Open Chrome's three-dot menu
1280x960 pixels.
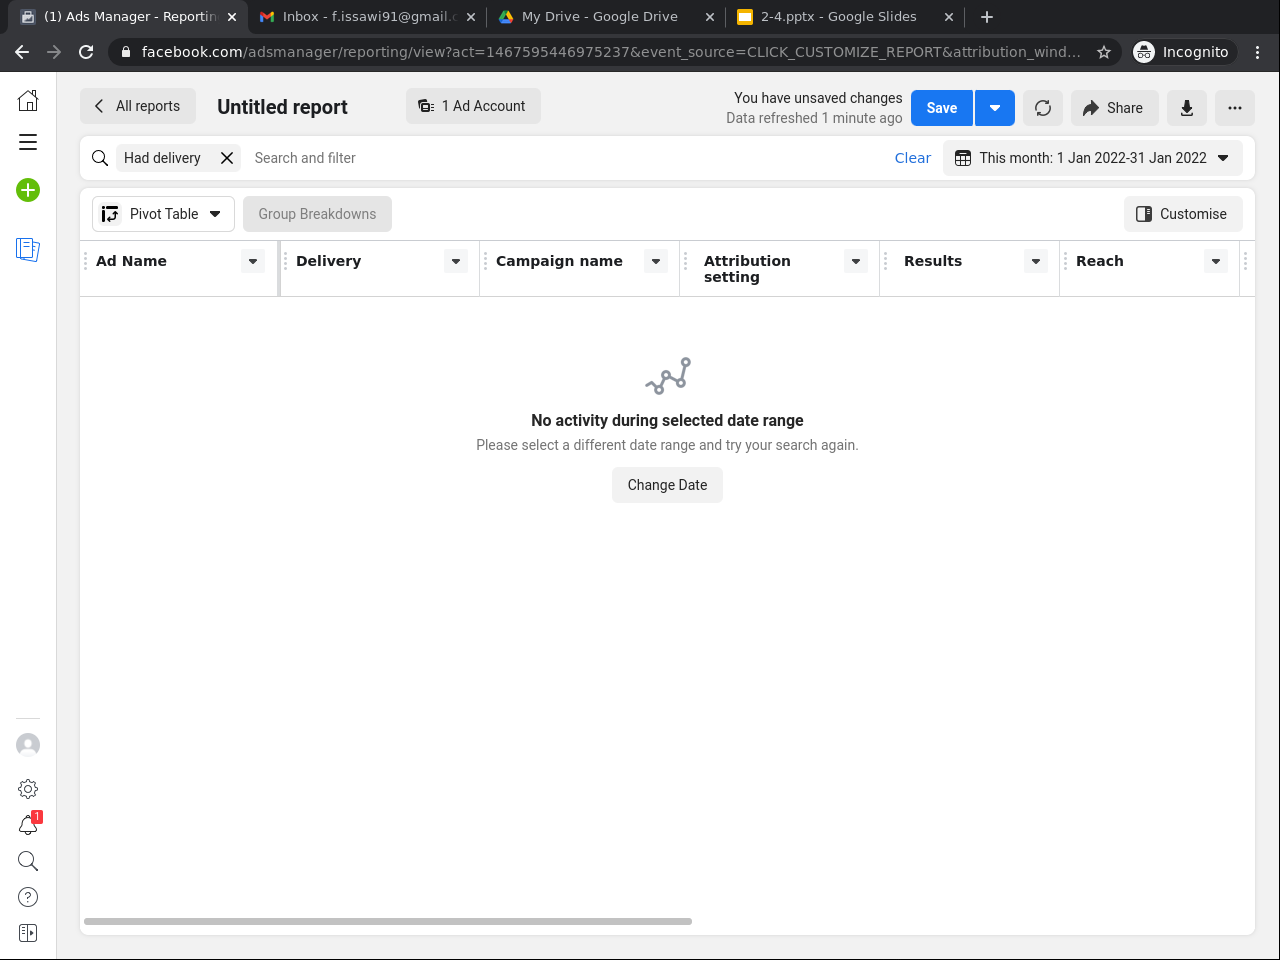click(x=1258, y=52)
